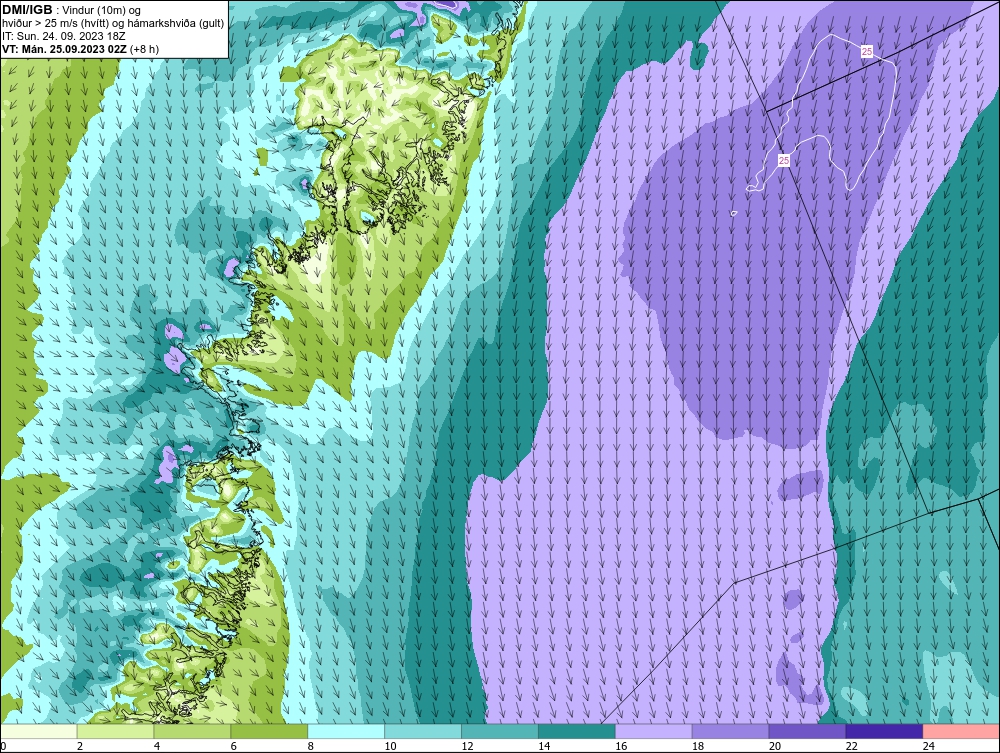Click the 18-20 m/s medium purple legend swatch
The width and height of the screenshot is (1000, 753).
tap(730, 731)
